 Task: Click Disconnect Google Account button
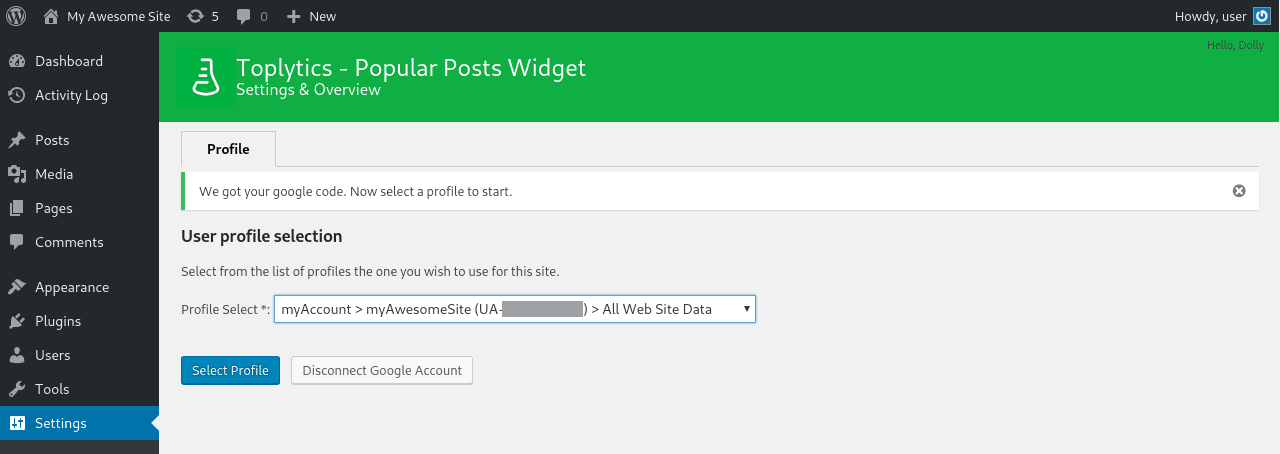382,370
